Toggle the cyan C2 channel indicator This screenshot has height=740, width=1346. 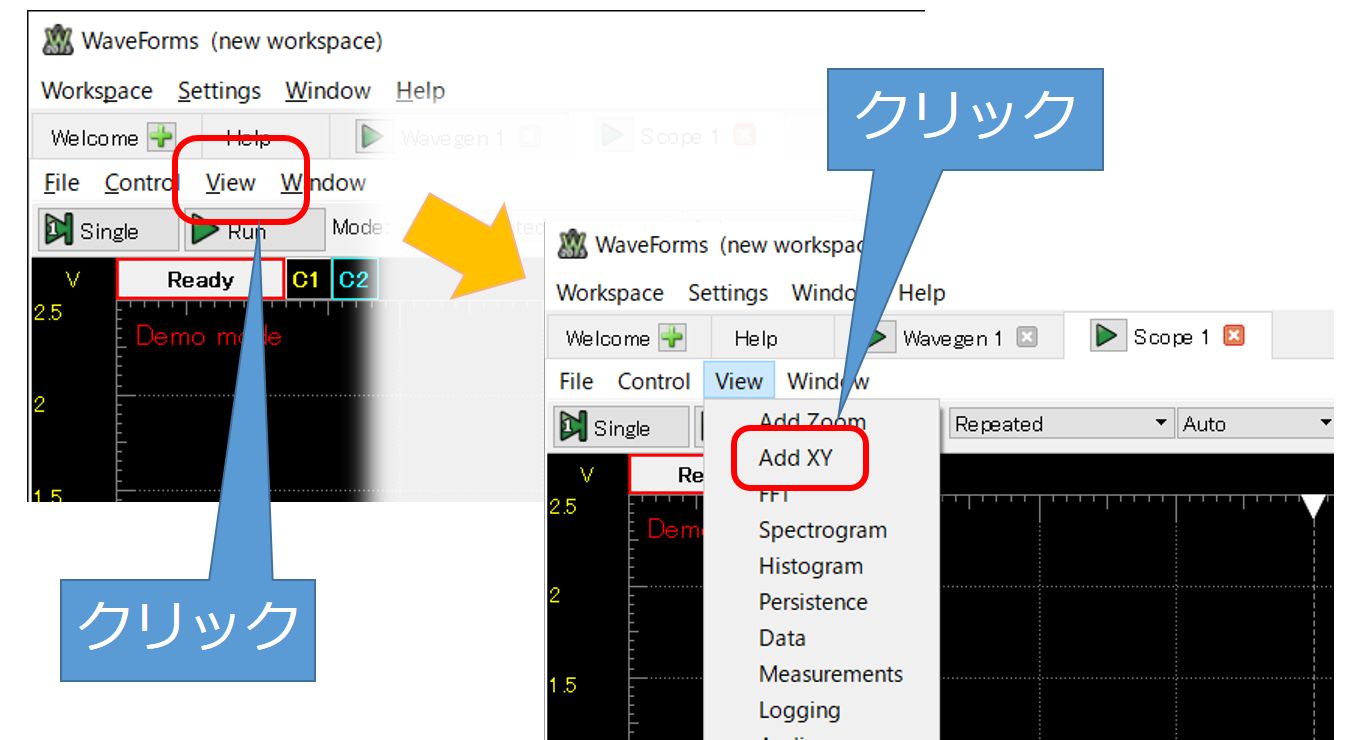pos(353,280)
